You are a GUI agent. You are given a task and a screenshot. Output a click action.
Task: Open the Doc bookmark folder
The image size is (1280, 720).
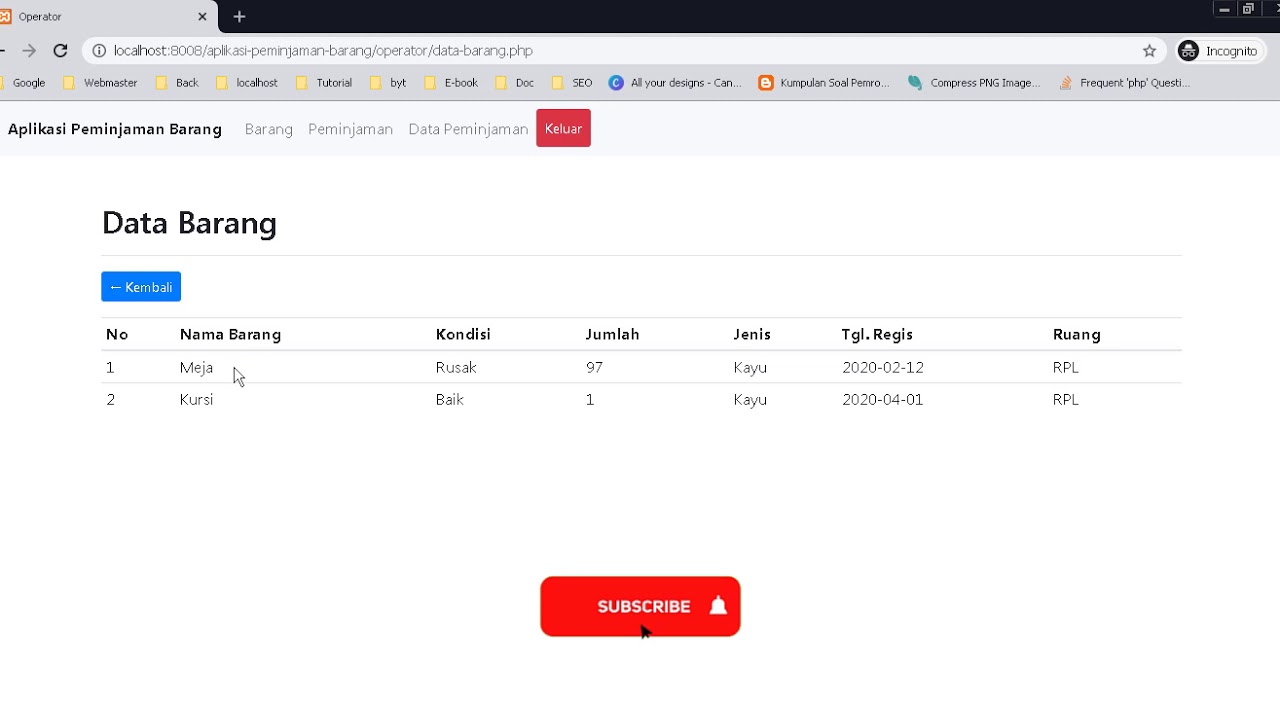[515, 83]
